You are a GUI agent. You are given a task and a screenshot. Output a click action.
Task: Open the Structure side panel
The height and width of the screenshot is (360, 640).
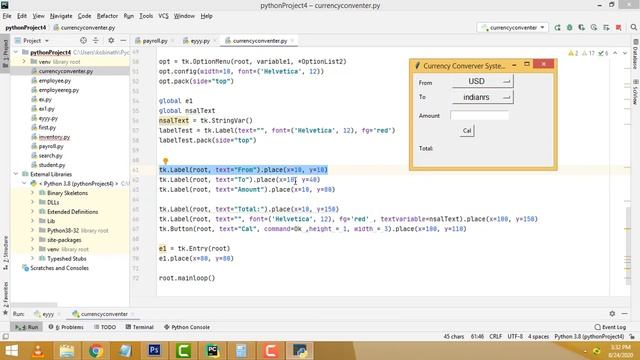[x=5, y=253]
